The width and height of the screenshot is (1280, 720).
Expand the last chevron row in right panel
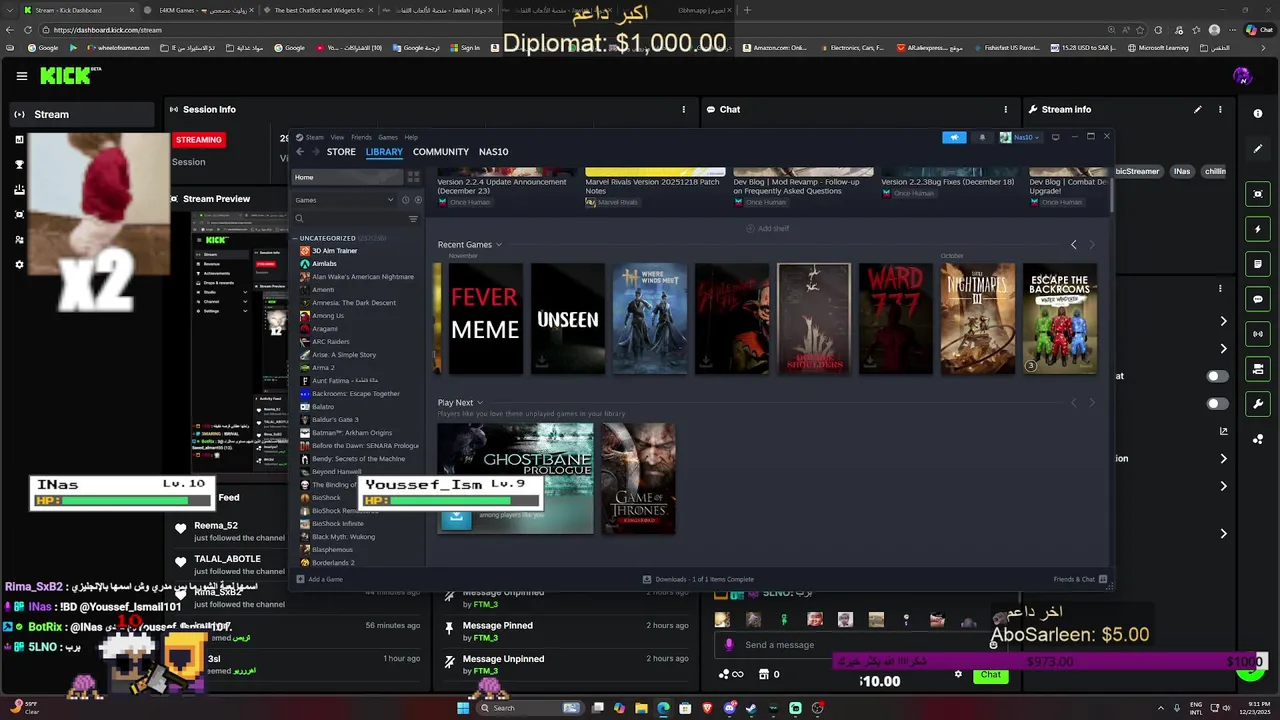click(1223, 533)
